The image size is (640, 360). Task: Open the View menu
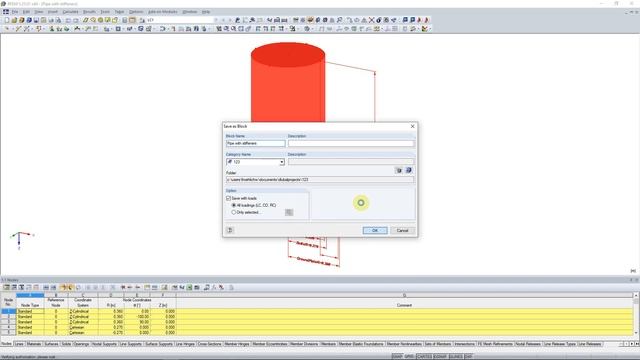point(38,12)
